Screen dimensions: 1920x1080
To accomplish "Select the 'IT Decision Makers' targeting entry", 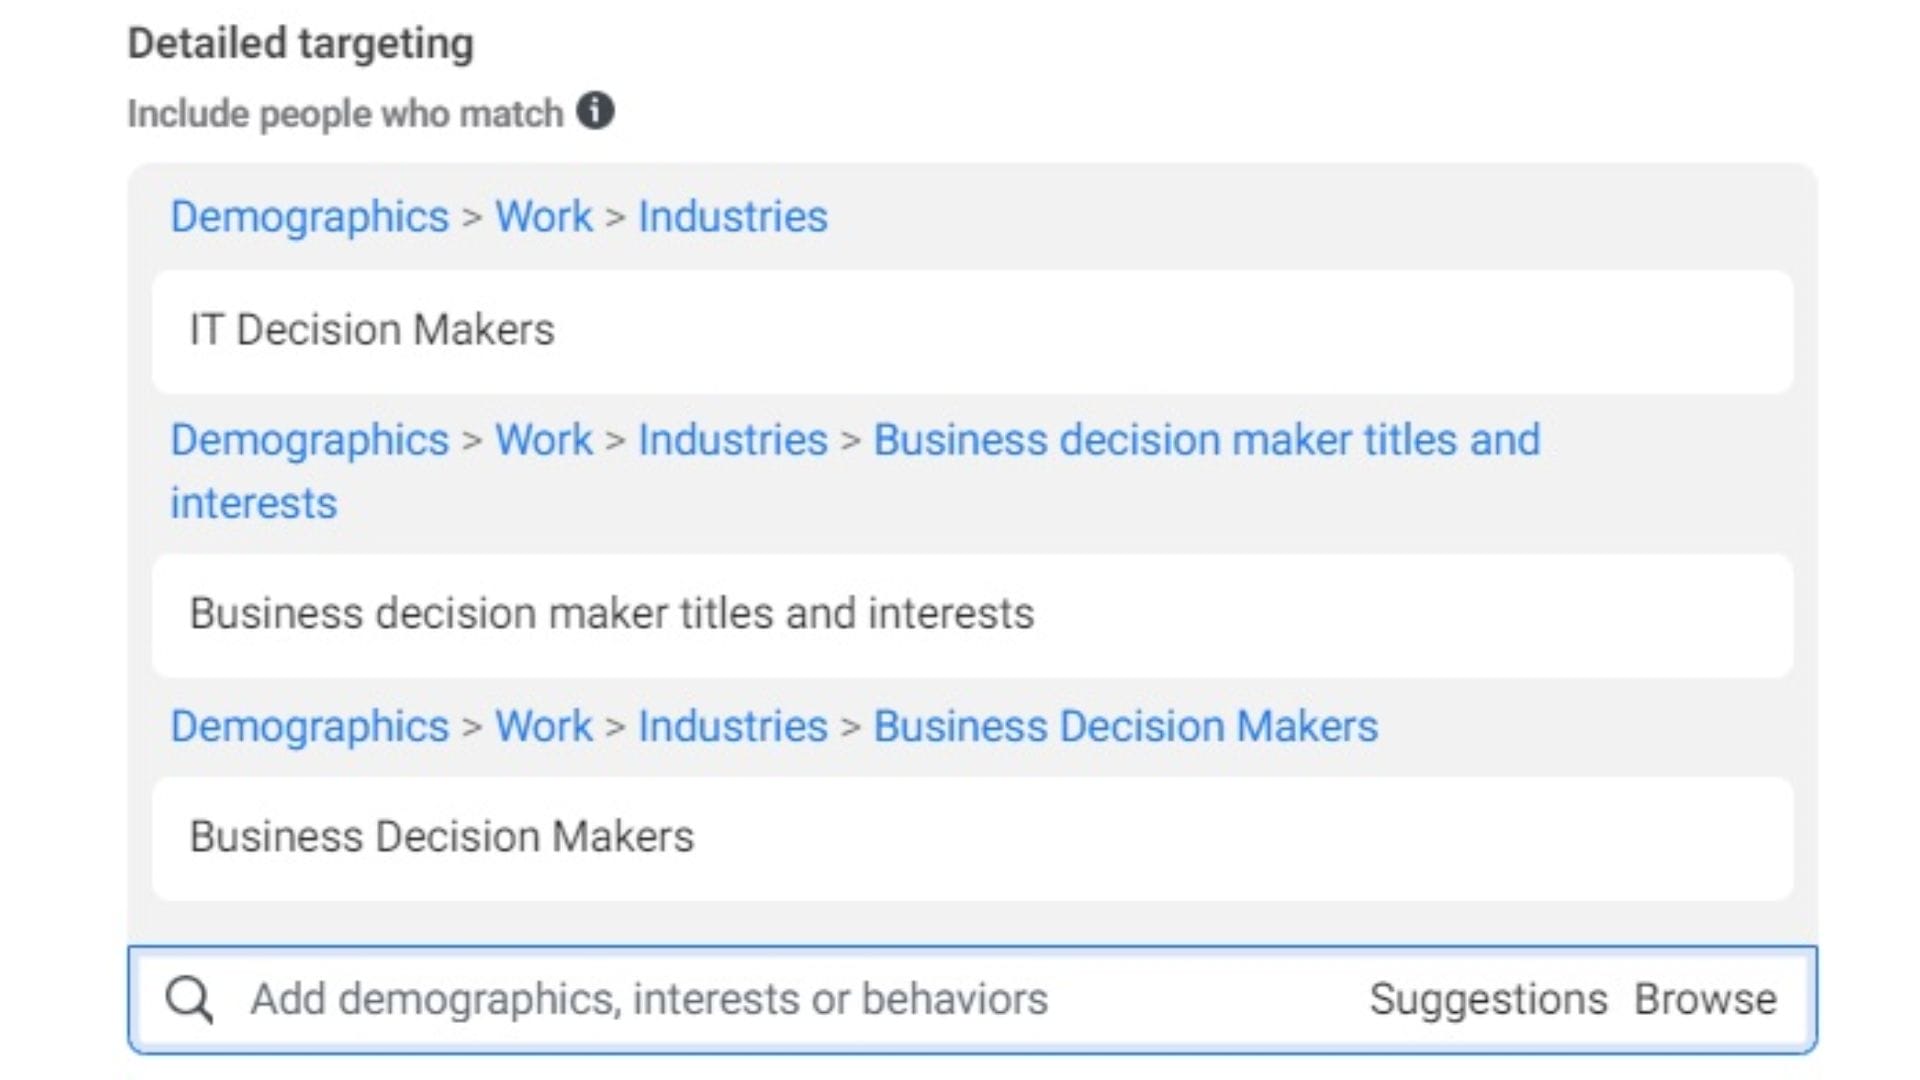I will [372, 330].
